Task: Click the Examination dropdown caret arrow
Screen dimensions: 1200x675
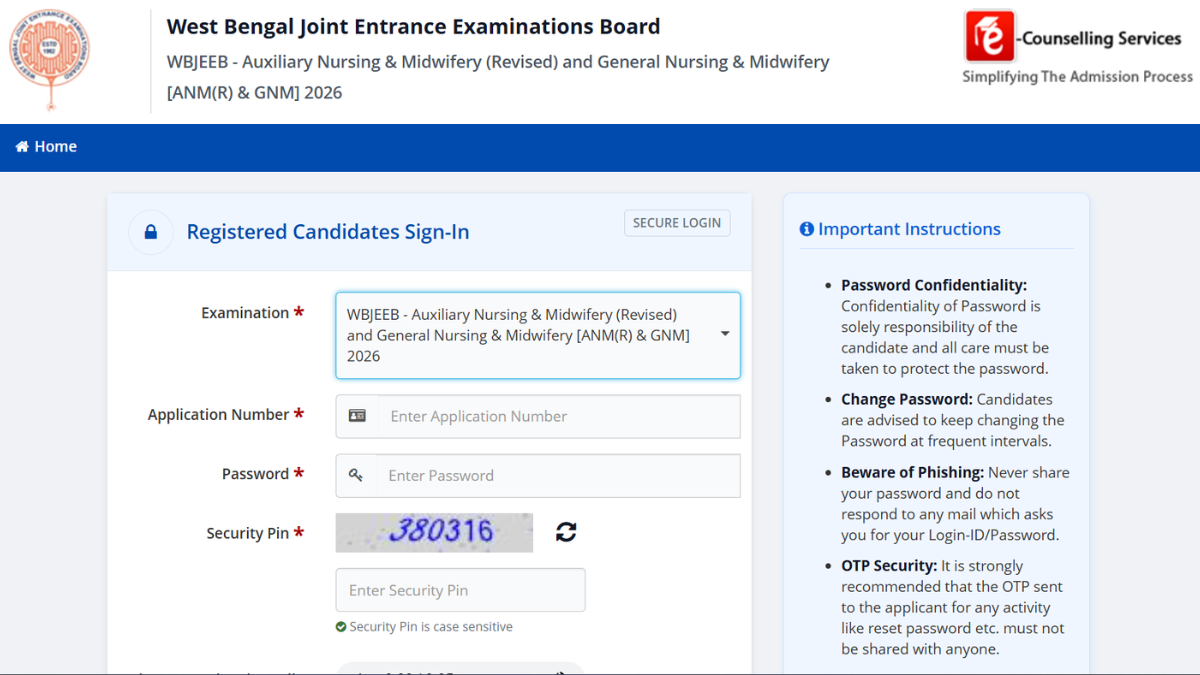Action: [724, 334]
